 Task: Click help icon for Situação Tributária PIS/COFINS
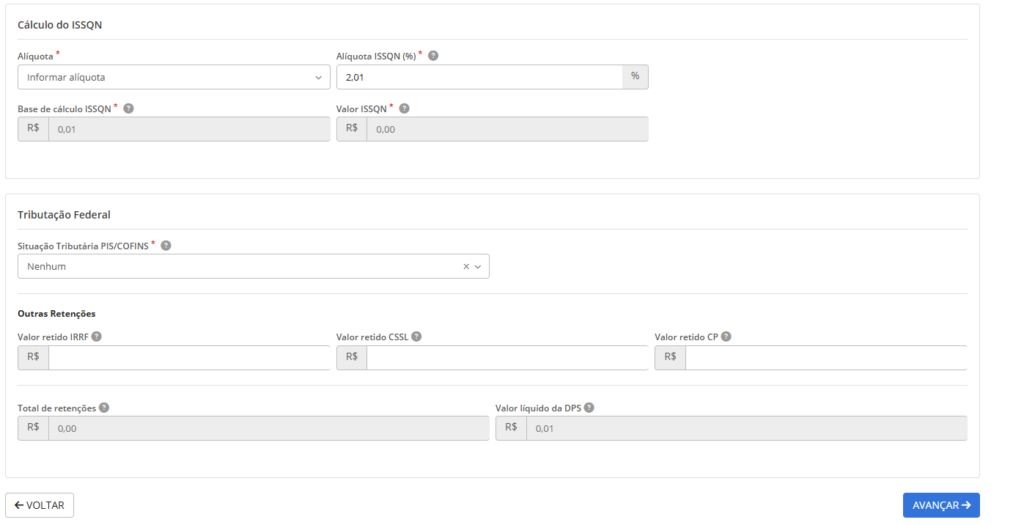[166, 245]
